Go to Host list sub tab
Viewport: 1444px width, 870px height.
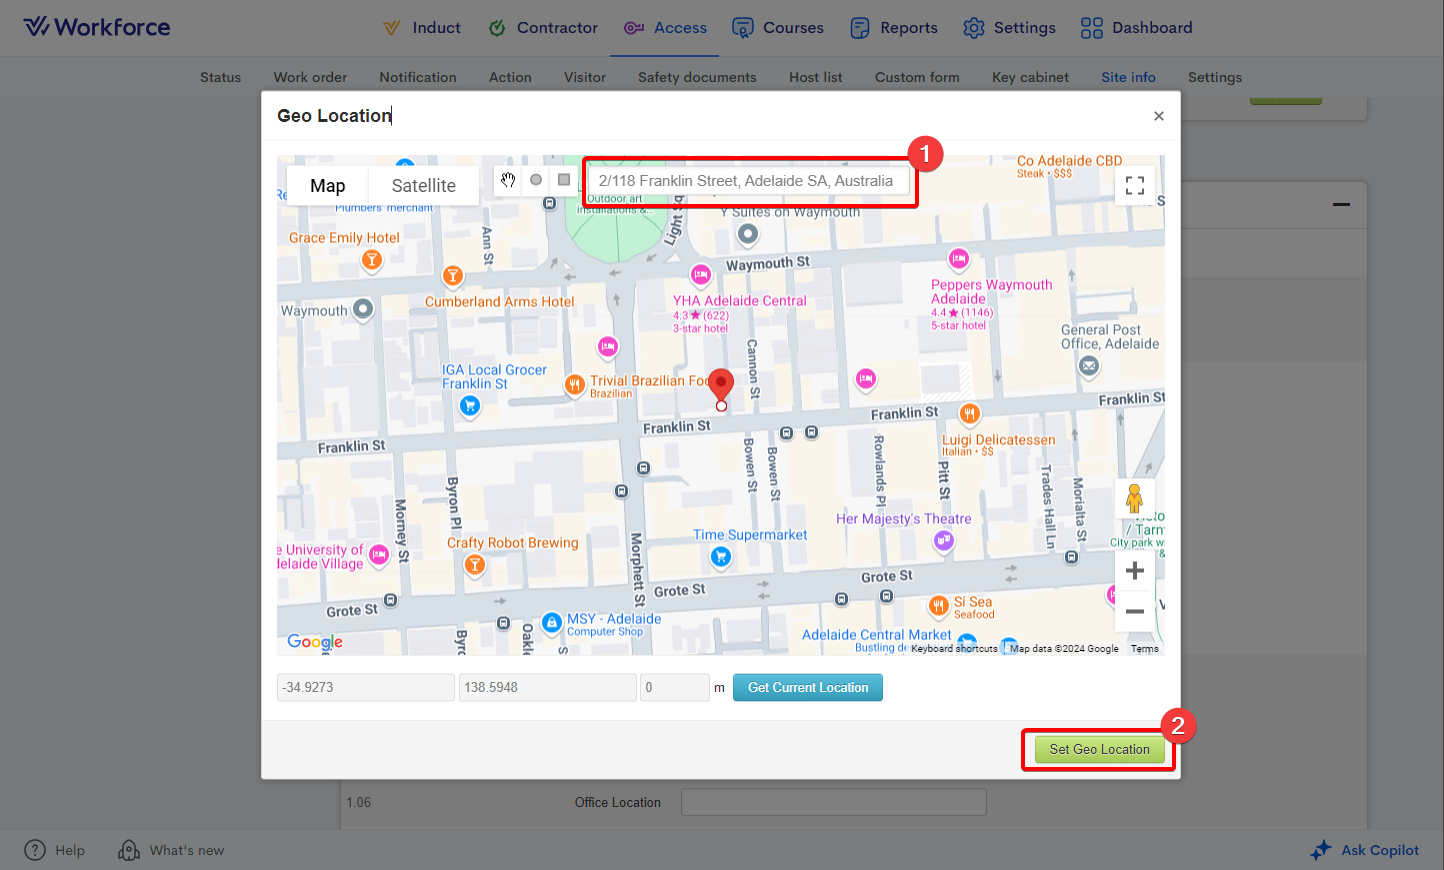click(815, 77)
